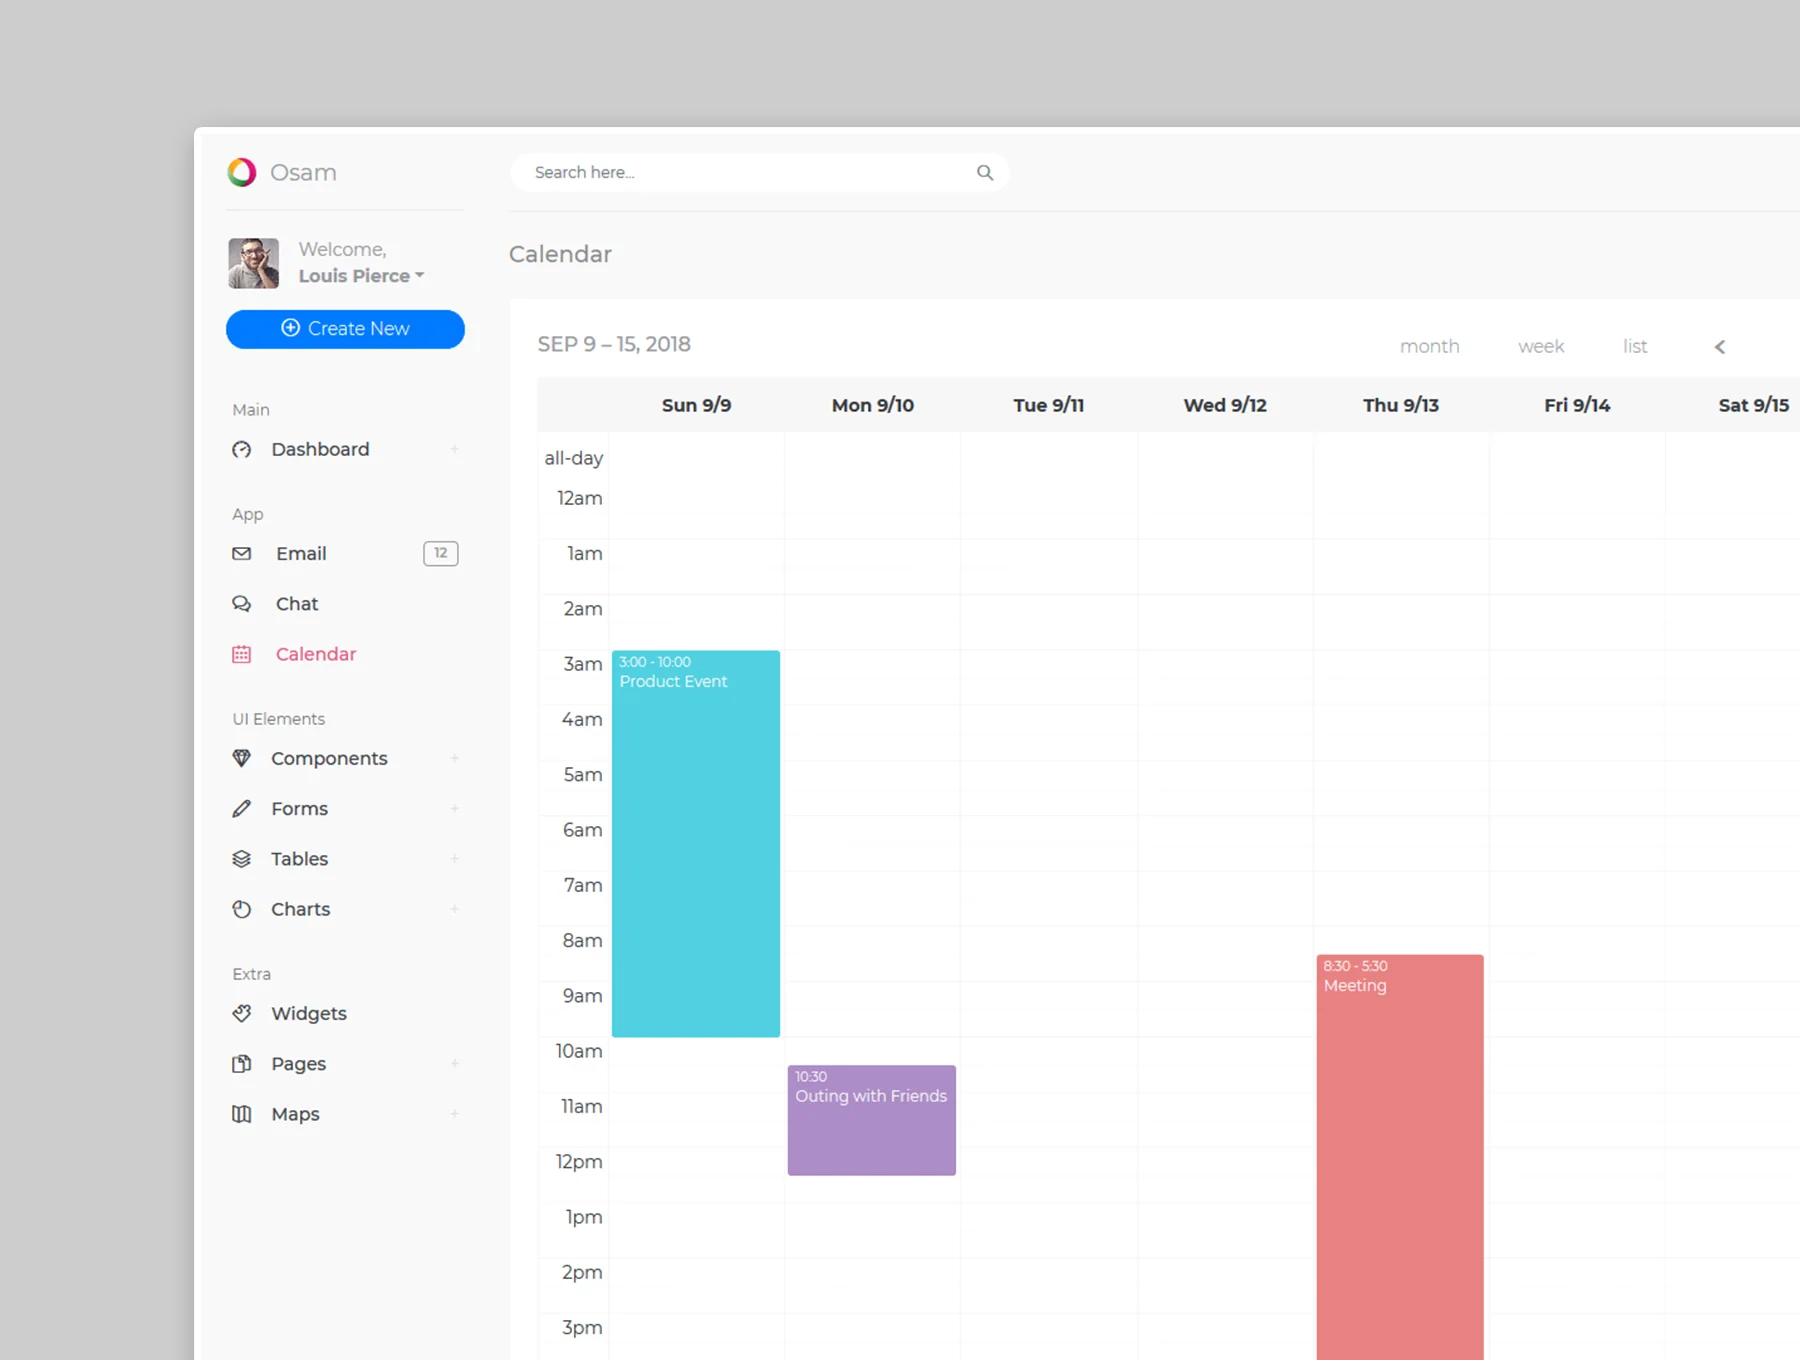Click the Chat bubbles icon
This screenshot has width=1800, height=1360.
coord(242,604)
